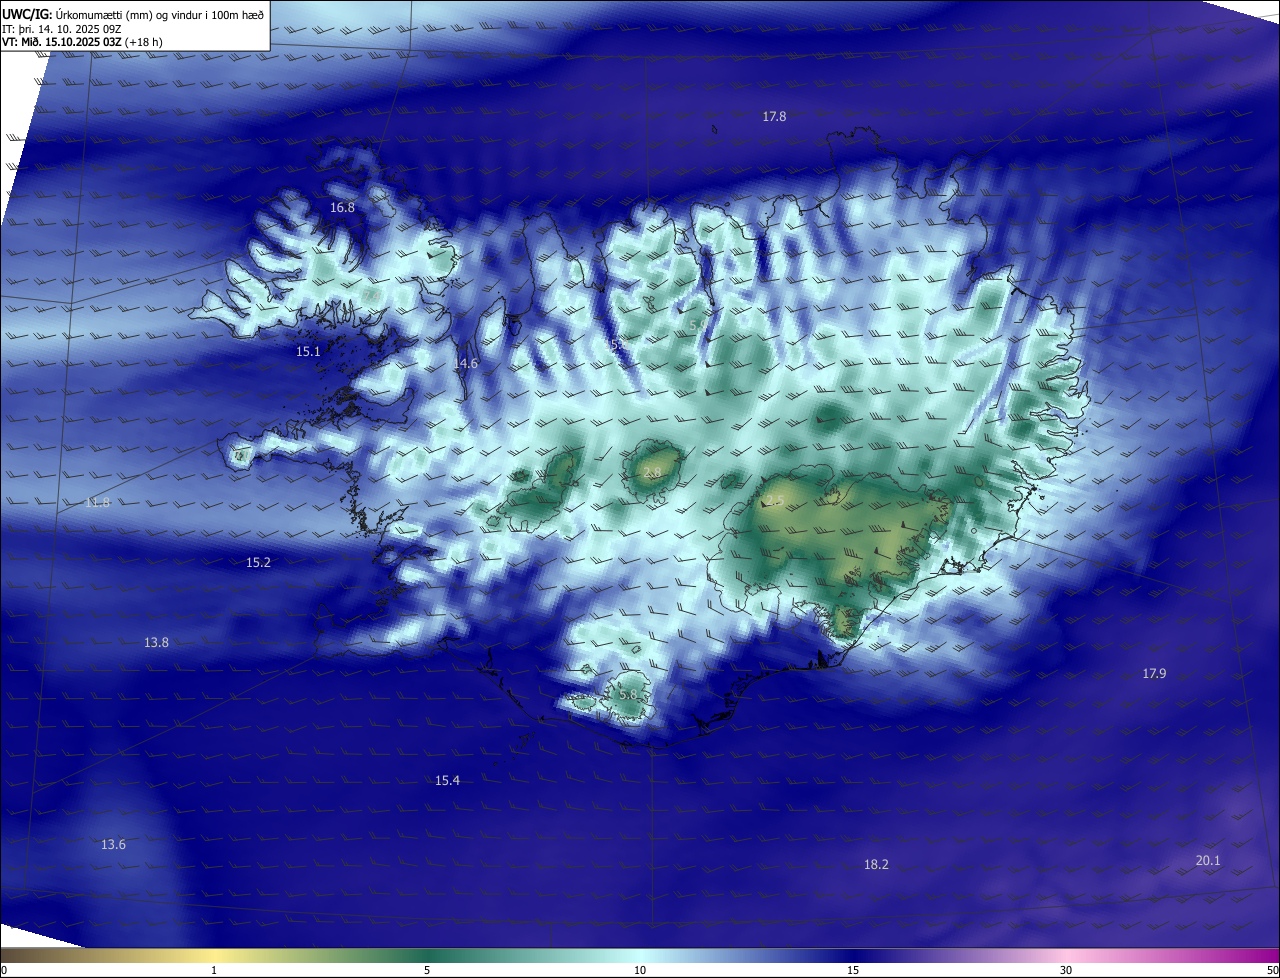
Task: Click the 15.4 value south of Iceland
Action: pos(447,781)
